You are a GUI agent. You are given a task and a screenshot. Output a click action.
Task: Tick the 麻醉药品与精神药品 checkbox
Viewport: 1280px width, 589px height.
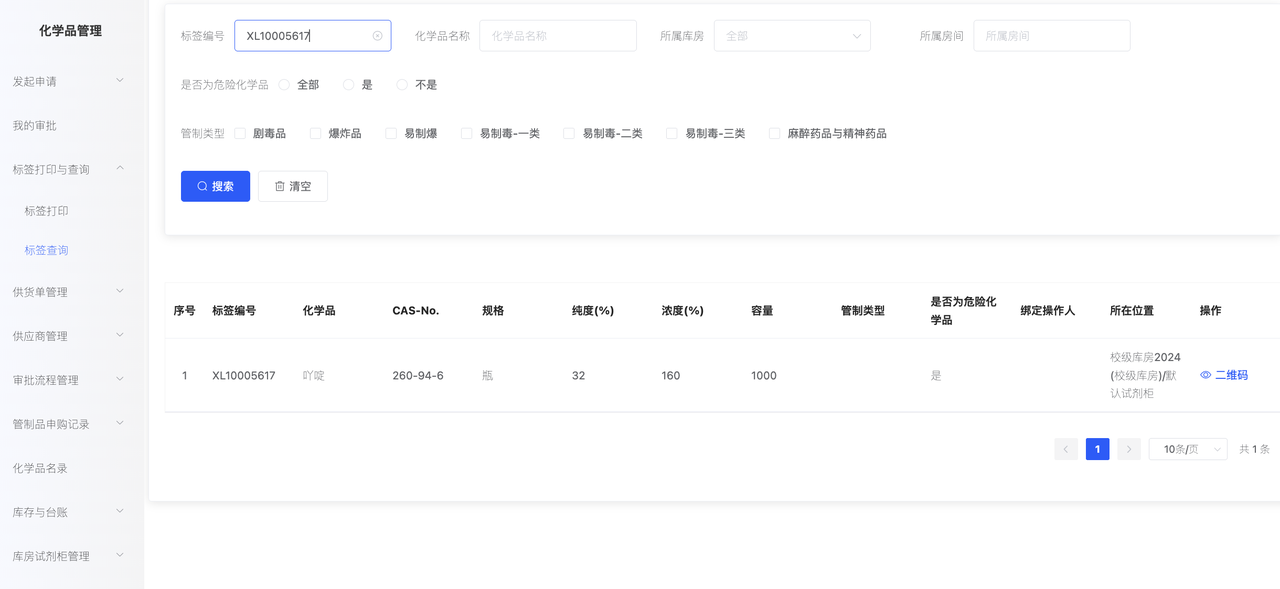click(x=774, y=133)
